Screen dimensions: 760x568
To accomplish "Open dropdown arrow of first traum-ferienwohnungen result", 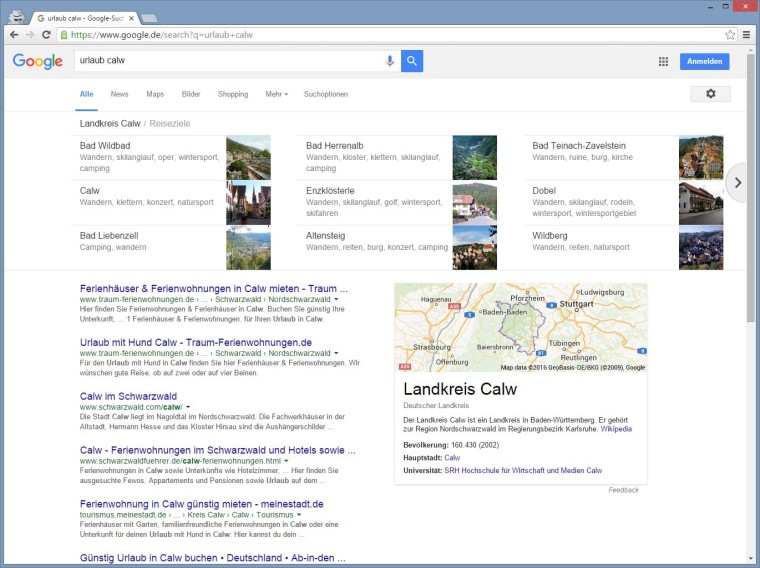I will point(336,300).
